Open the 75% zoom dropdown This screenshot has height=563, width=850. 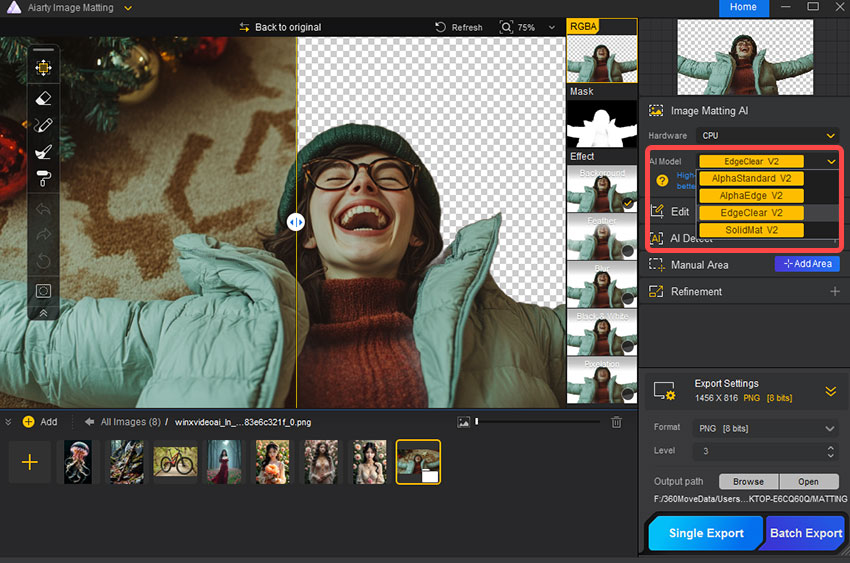[551, 27]
